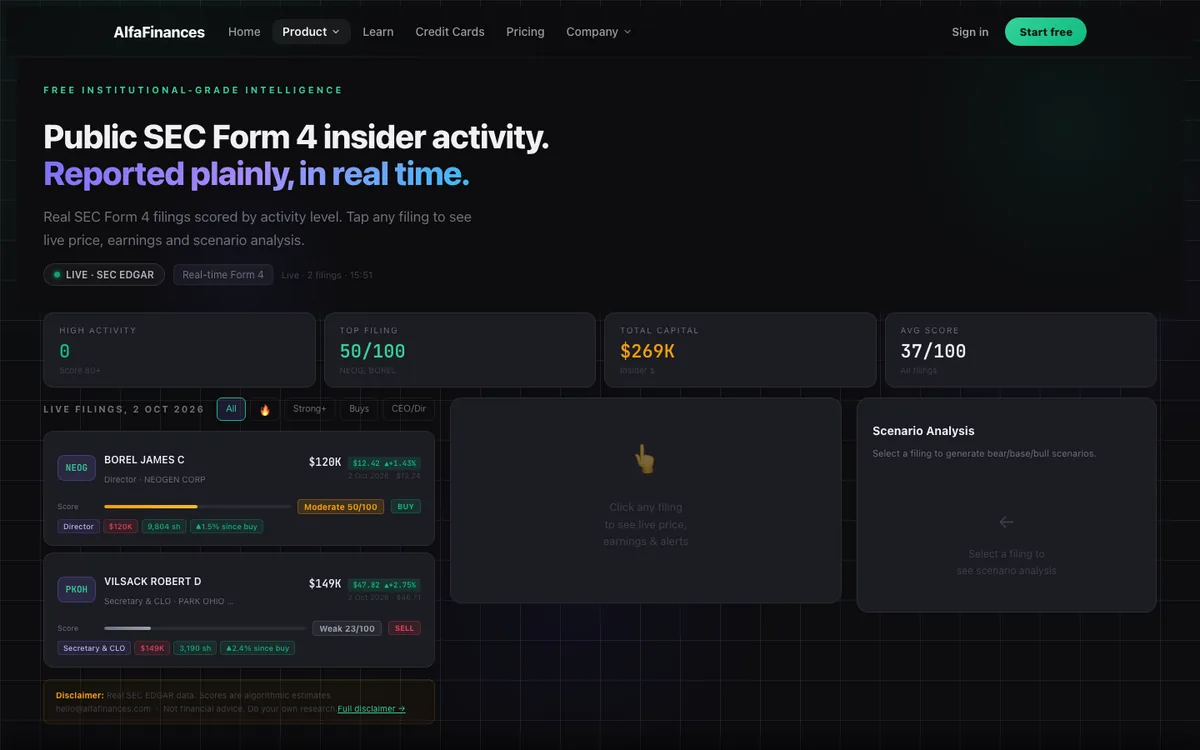Open the Full disclaimer link
Viewport: 1200px width, 750px height.
click(x=371, y=709)
